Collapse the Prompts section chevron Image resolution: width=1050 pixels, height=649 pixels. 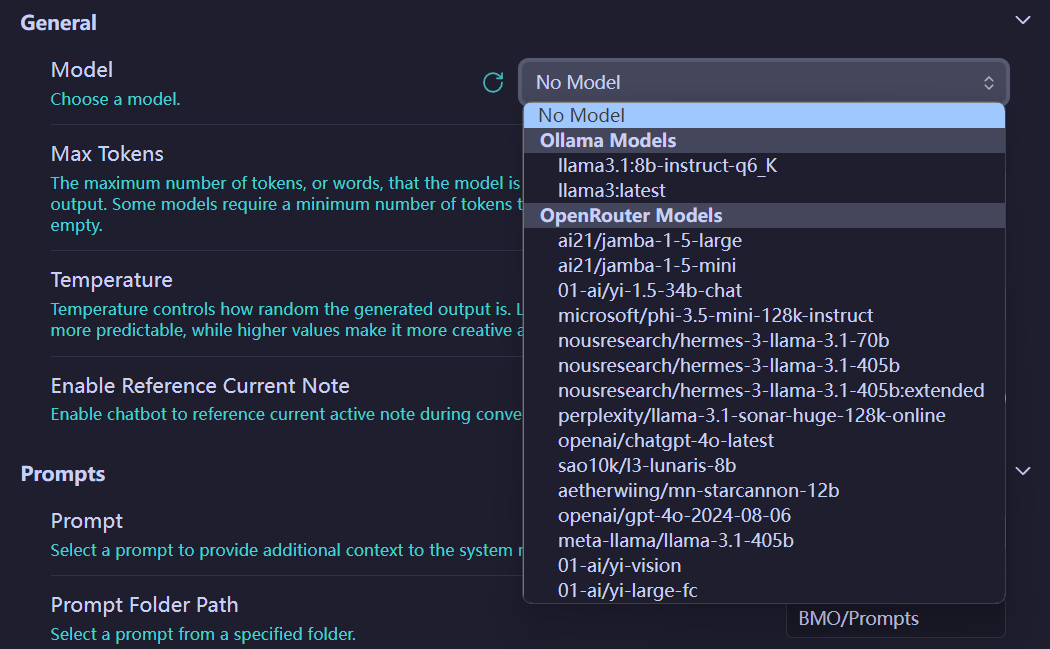[x=1022, y=470]
